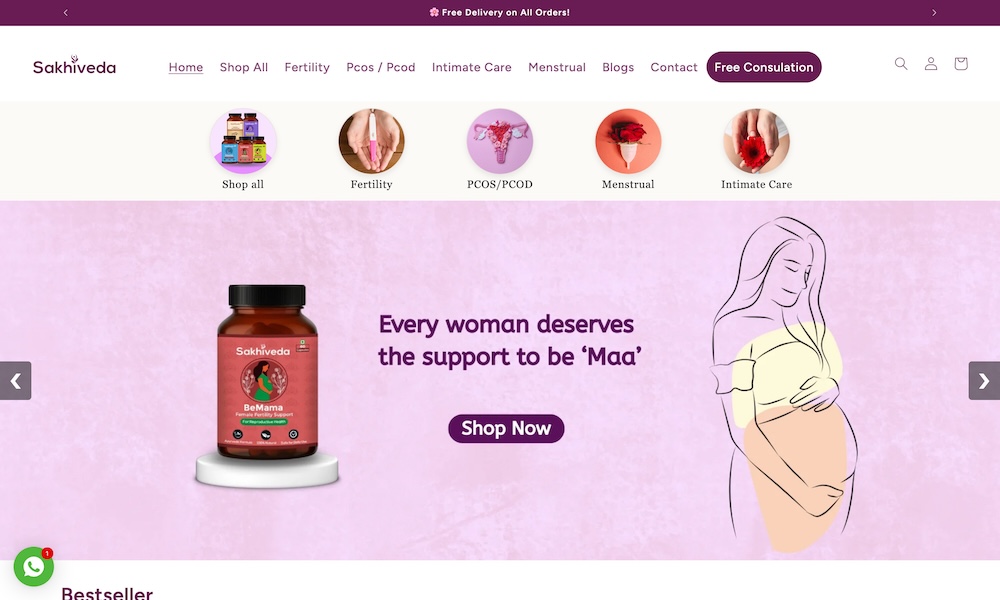Open the shopping cart icon

coord(960,63)
